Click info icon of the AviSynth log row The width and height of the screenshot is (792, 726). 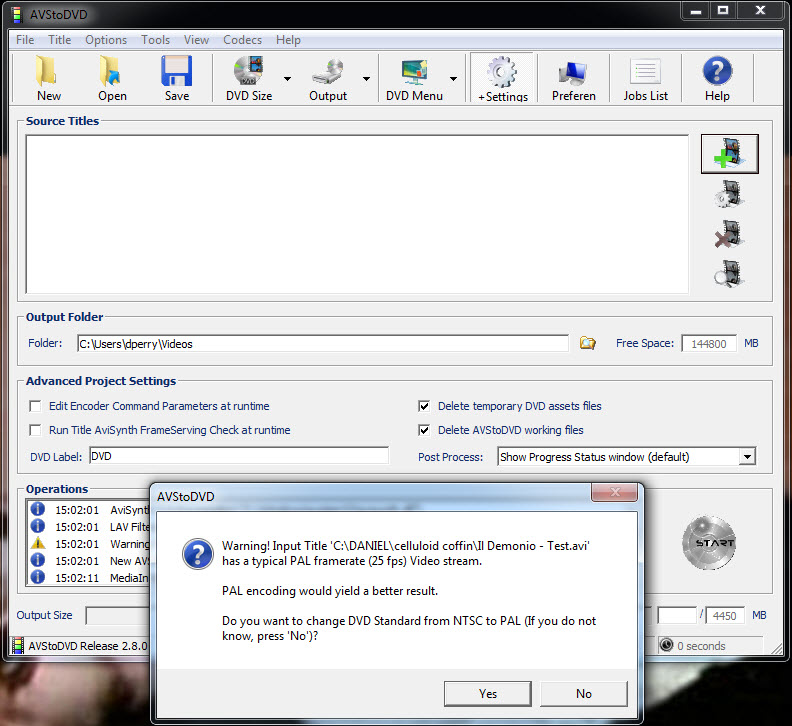click(38, 509)
